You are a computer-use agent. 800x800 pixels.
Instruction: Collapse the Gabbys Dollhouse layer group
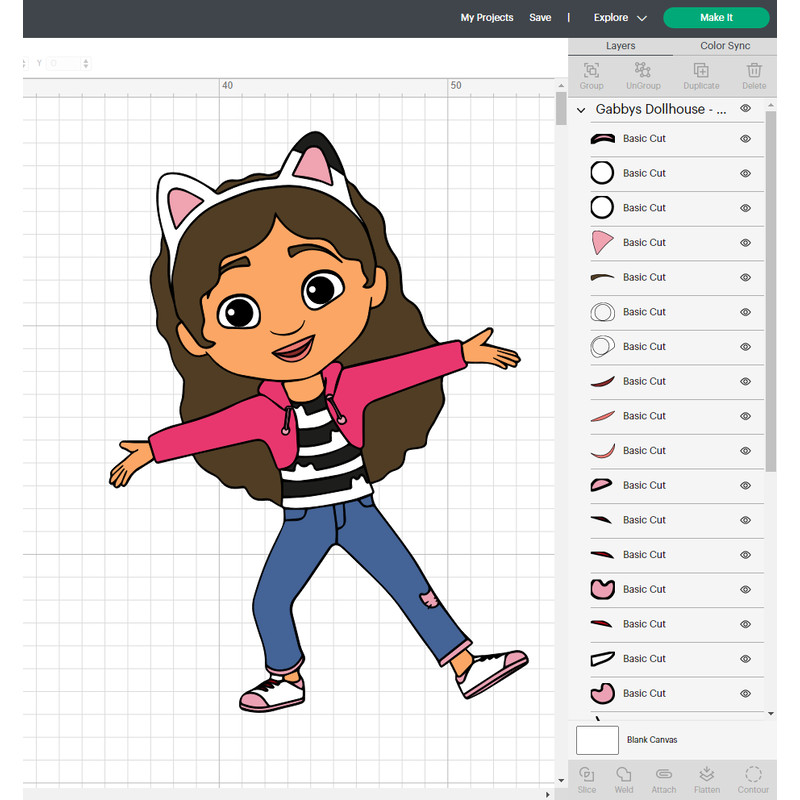pyautogui.click(x=579, y=110)
